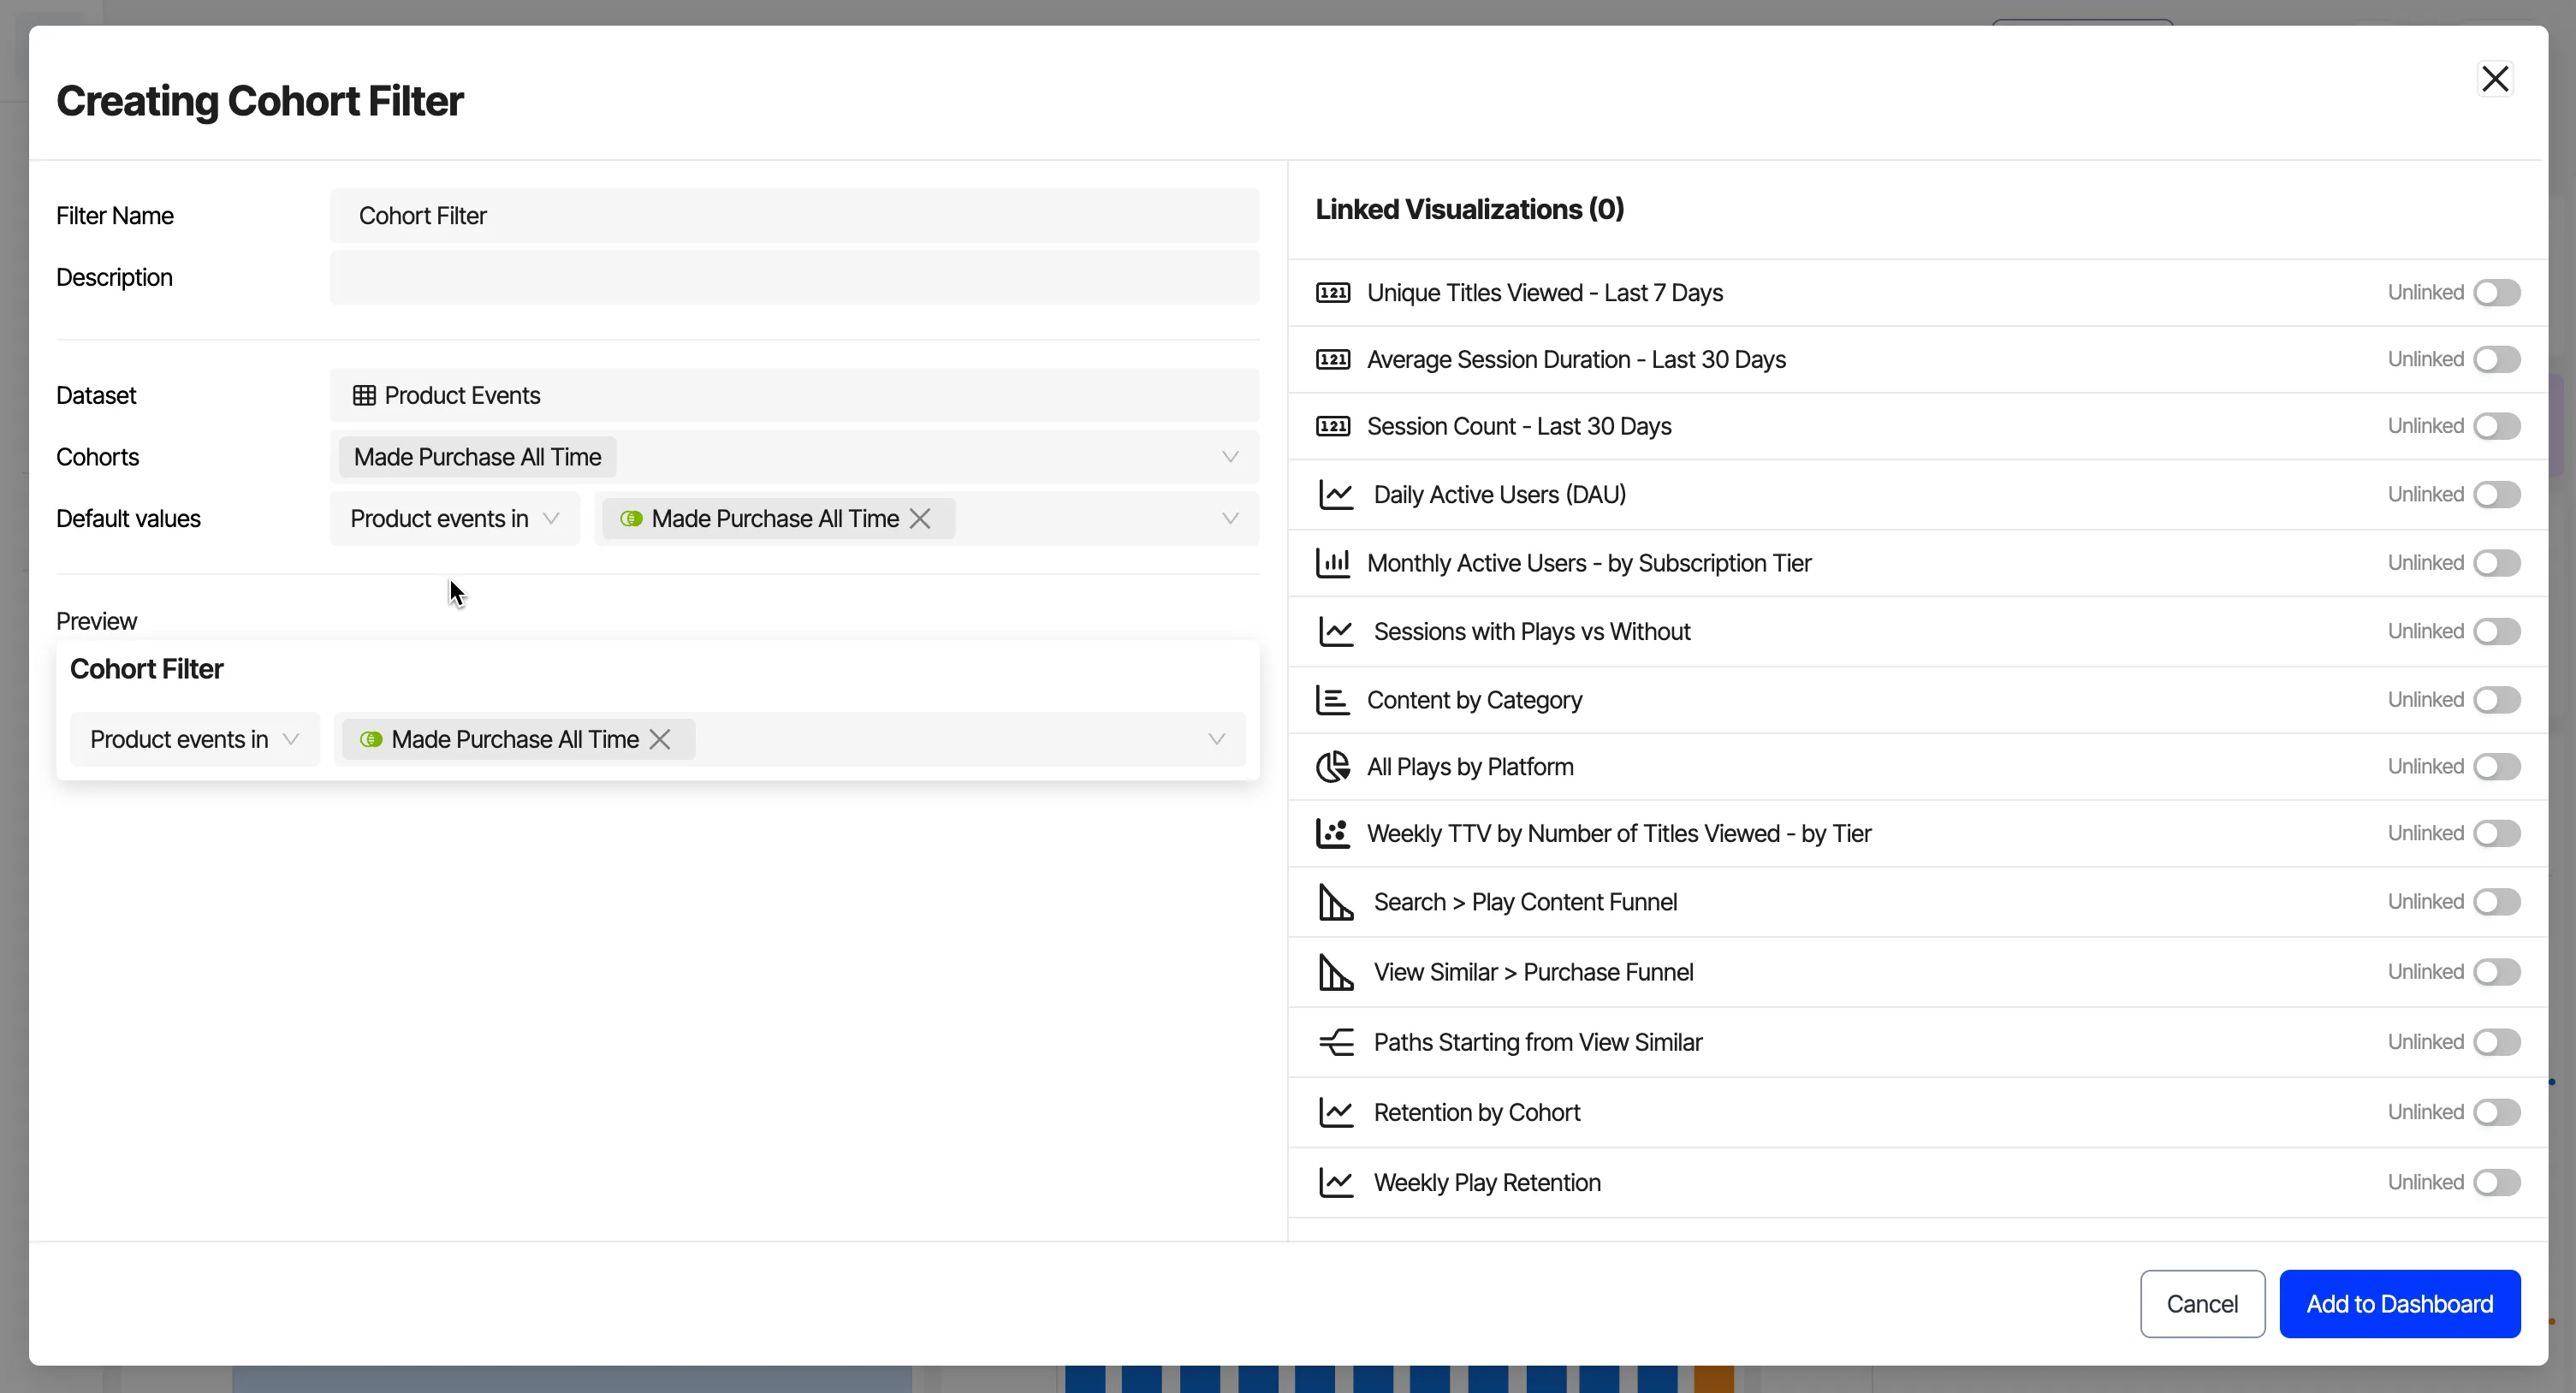Click into the Description input field
The image size is (2576, 1393).
(x=794, y=277)
